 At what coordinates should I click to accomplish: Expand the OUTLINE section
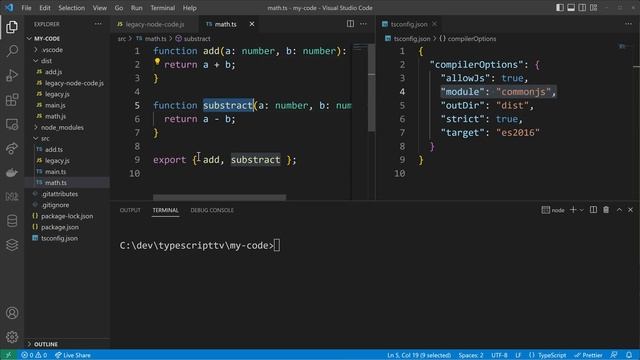67,344
